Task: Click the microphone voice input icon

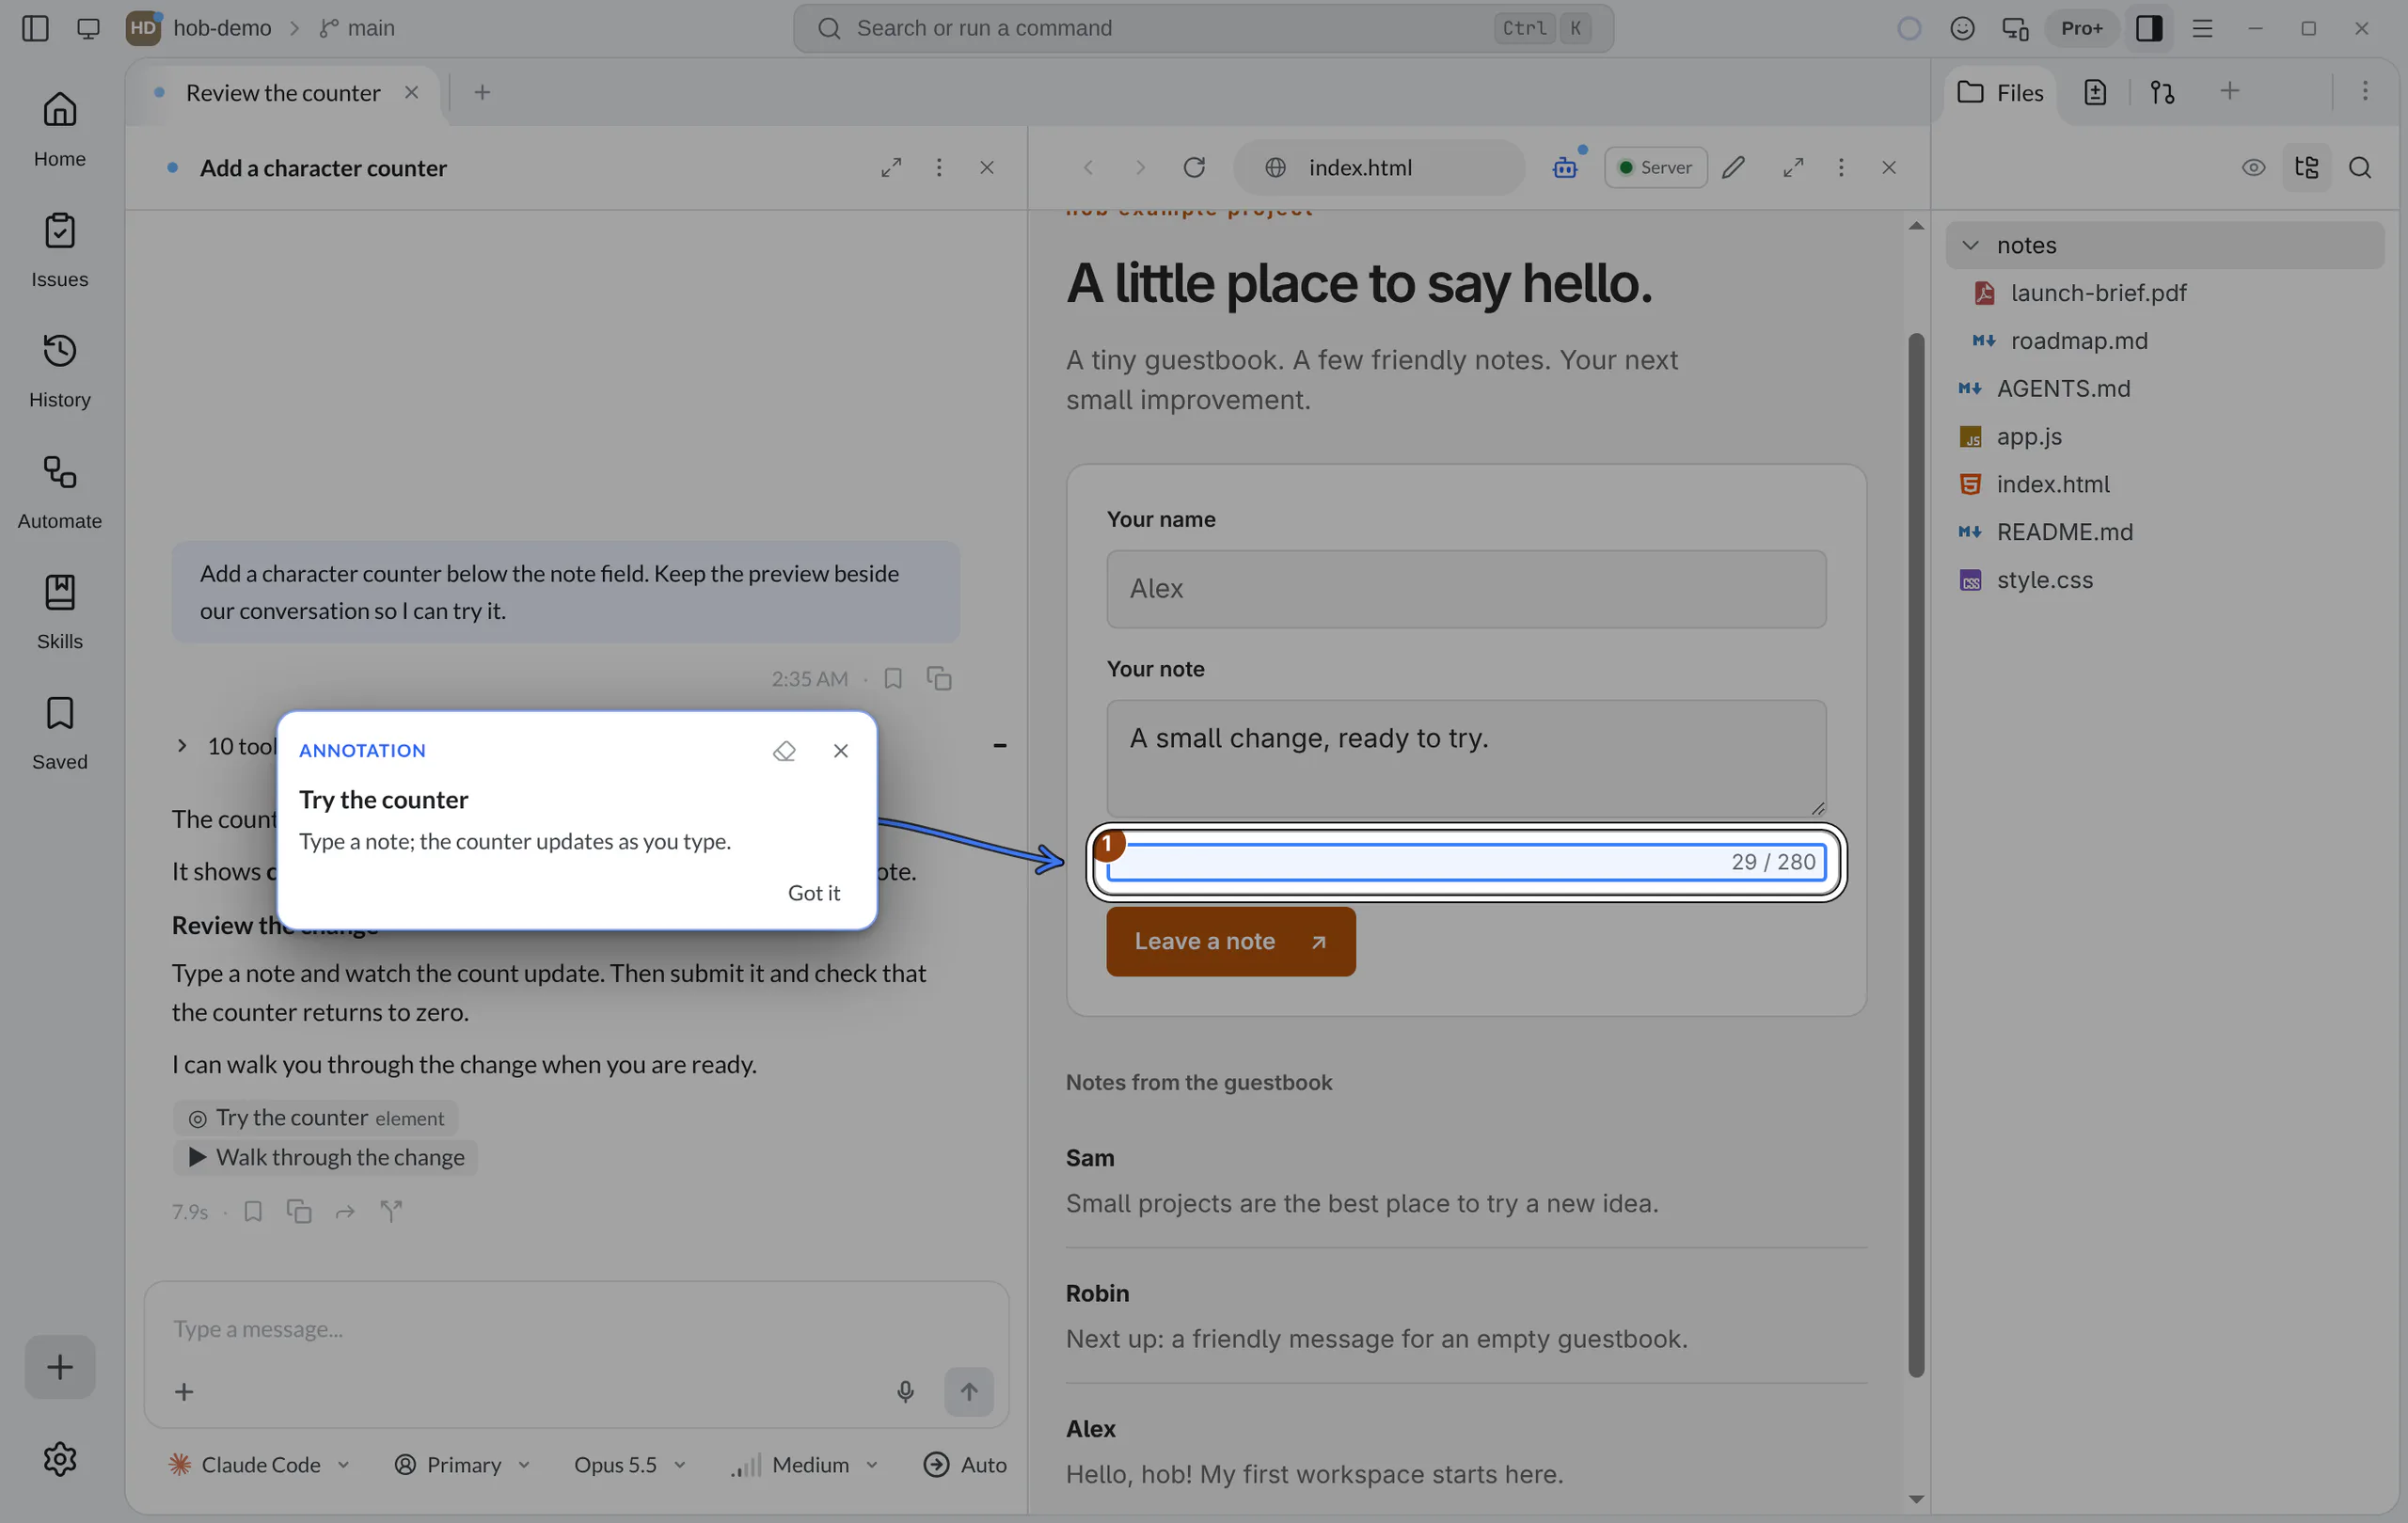Action: click(x=905, y=1391)
